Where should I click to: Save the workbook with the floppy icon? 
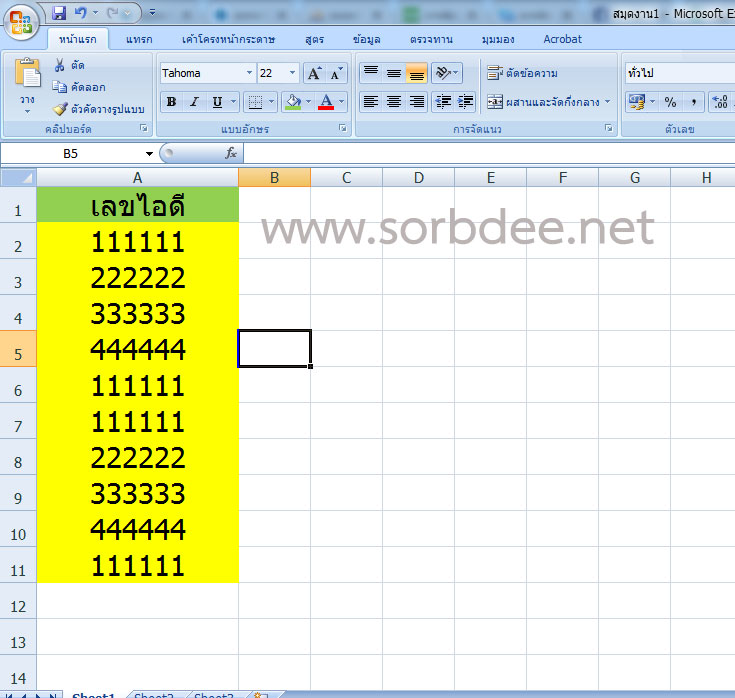[59, 13]
